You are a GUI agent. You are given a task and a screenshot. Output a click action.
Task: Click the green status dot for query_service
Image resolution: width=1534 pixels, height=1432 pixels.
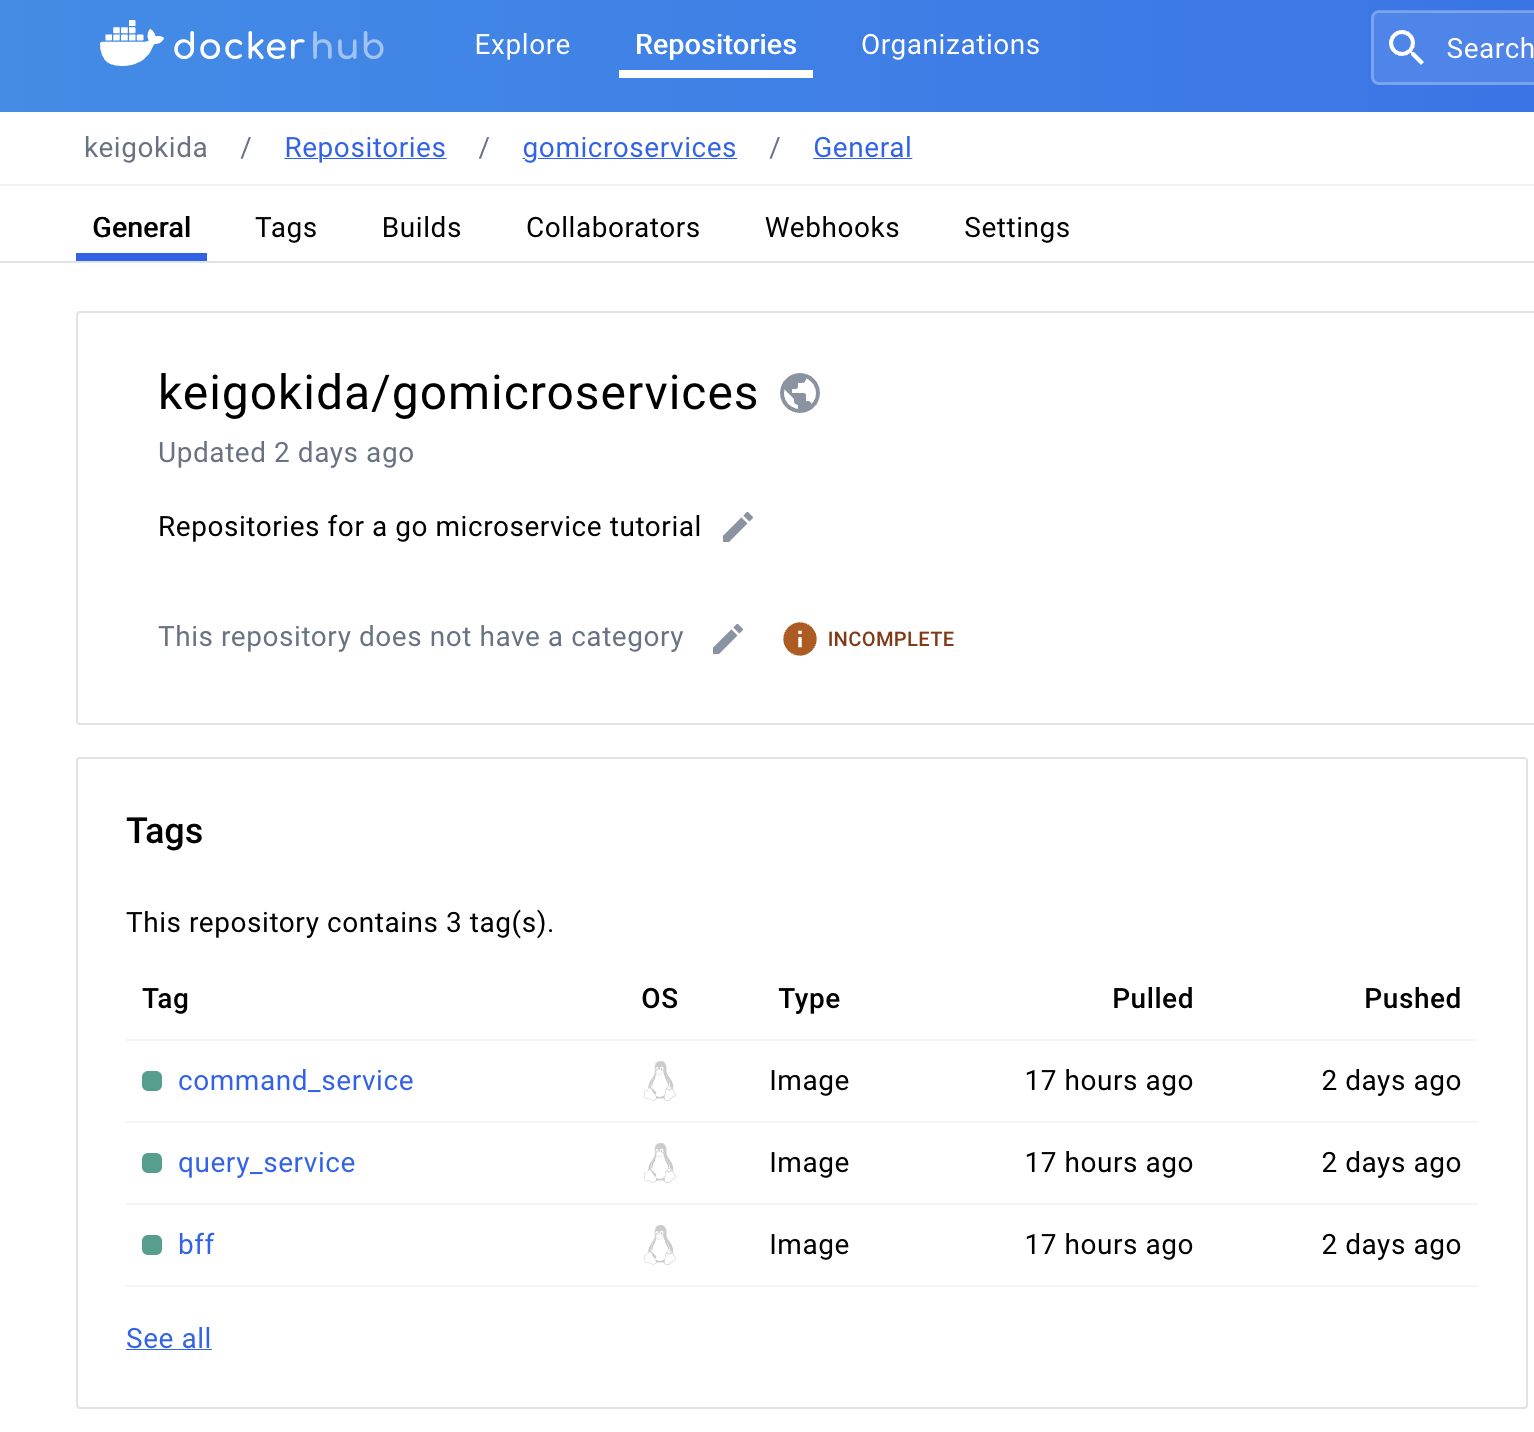[x=152, y=1163]
